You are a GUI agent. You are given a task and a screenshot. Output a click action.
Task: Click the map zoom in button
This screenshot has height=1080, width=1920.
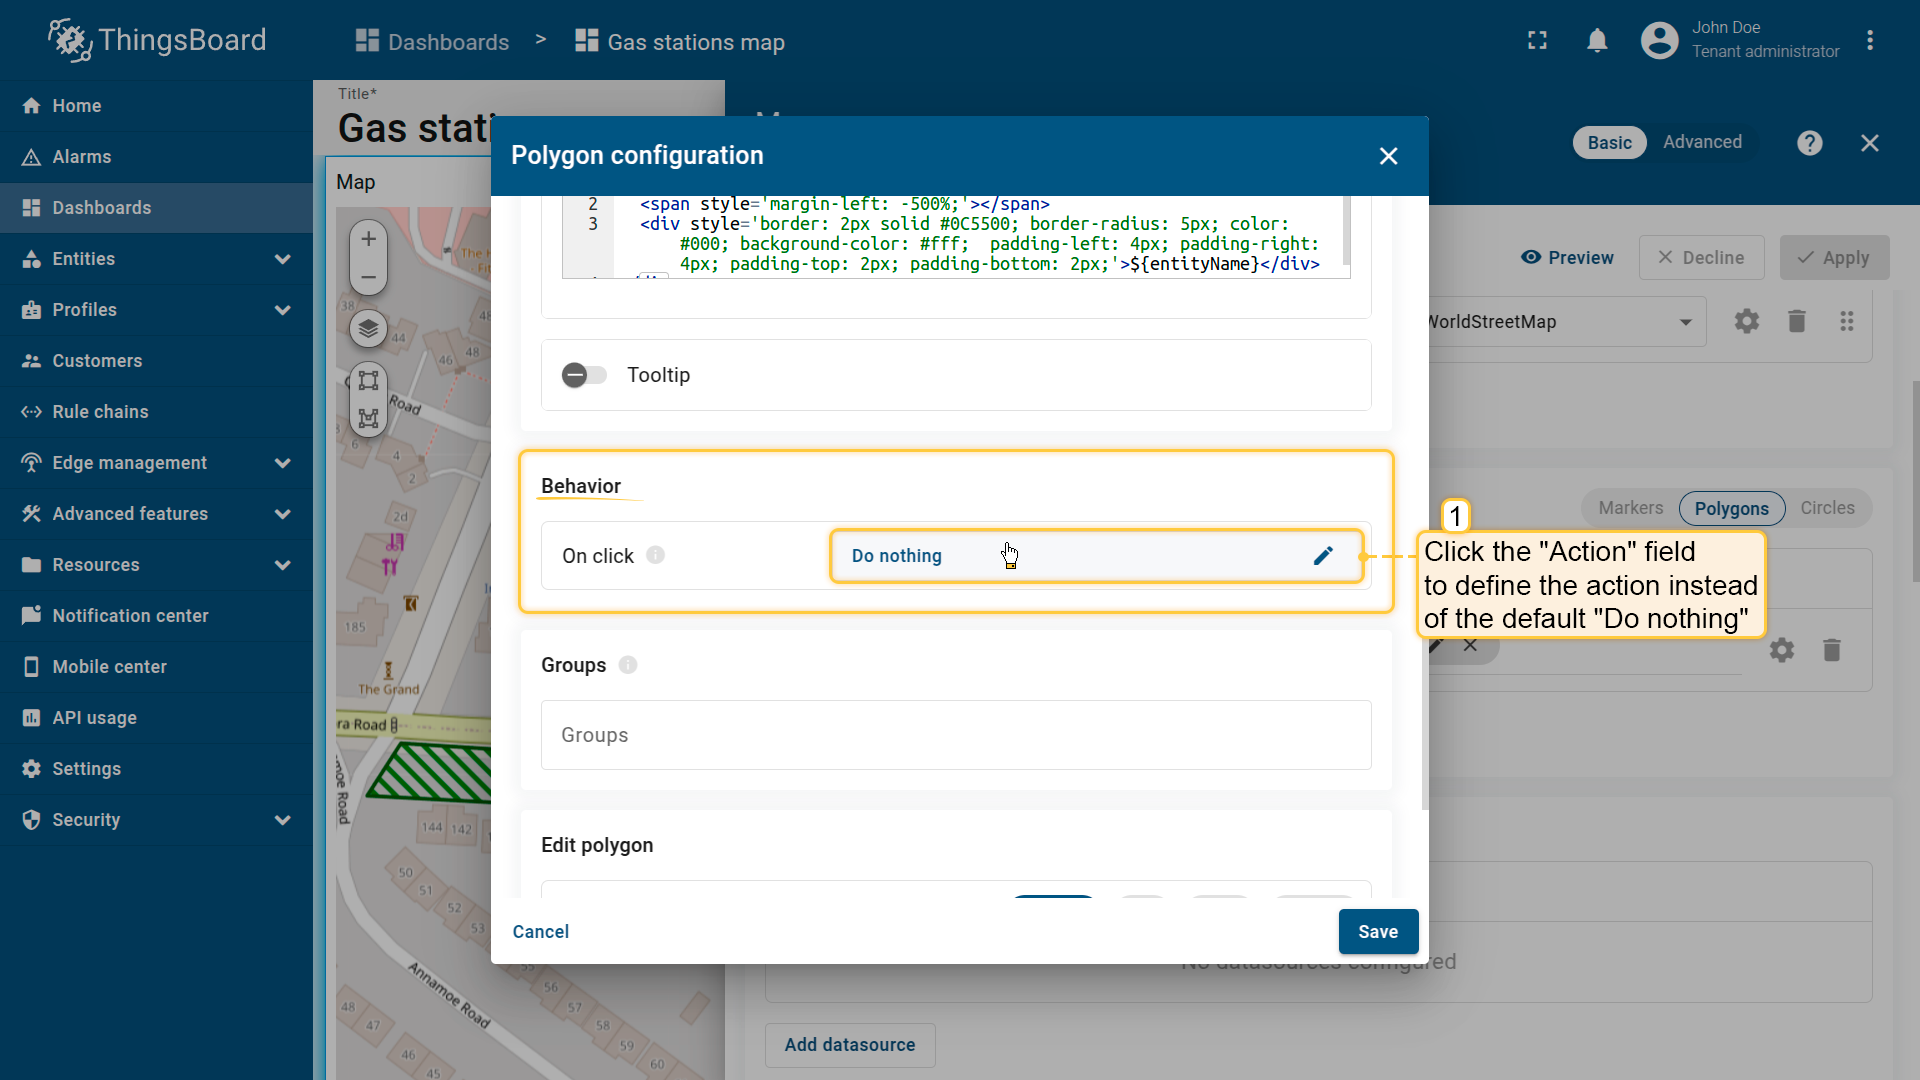click(368, 239)
